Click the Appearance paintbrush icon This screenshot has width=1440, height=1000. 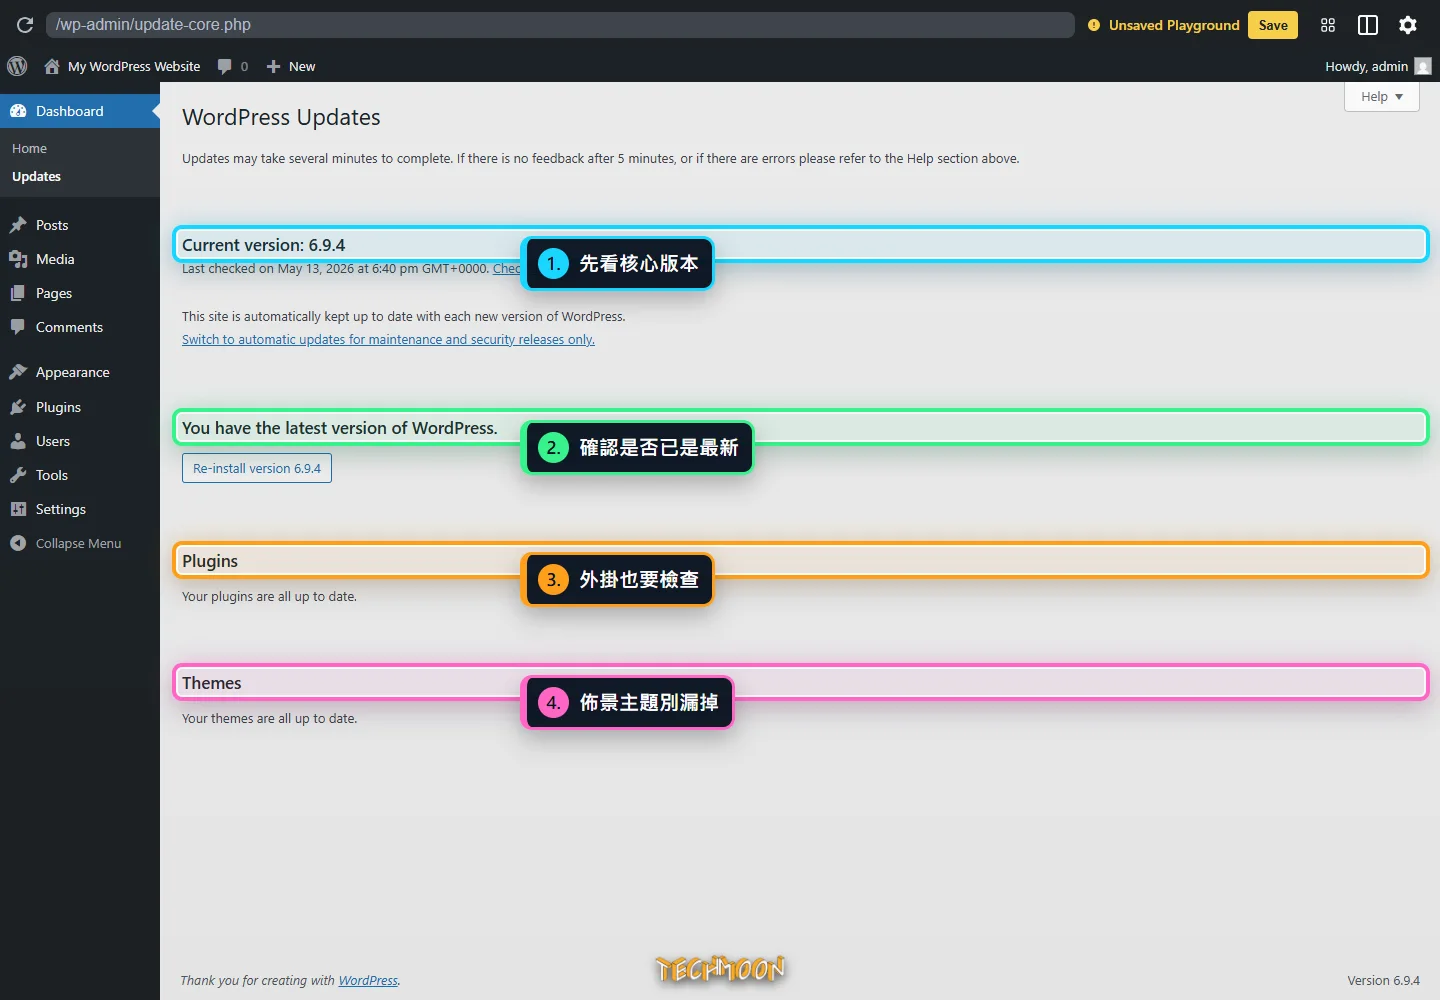click(x=18, y=372)
